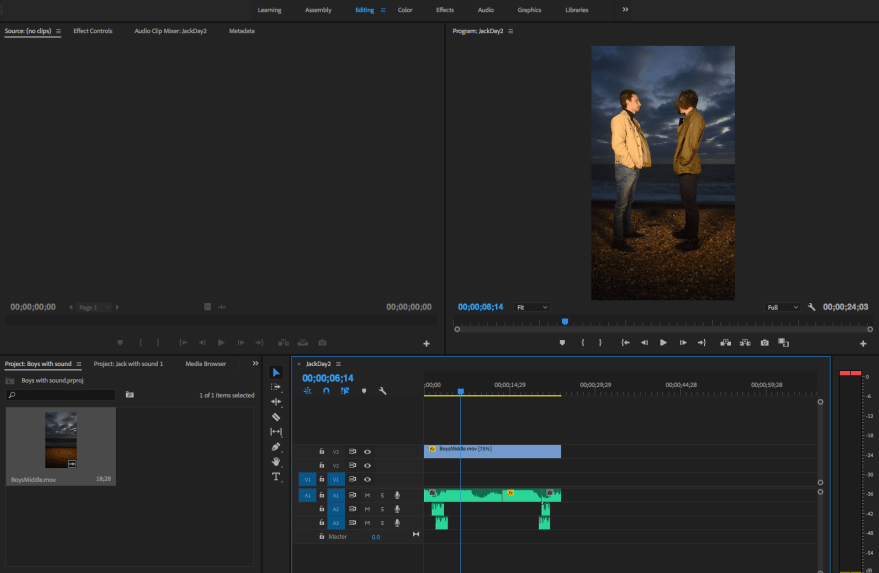Open Program JackDay2 panel menu
Screen dimensions: 879x573
pyautogui.click(x=511, y=31)
